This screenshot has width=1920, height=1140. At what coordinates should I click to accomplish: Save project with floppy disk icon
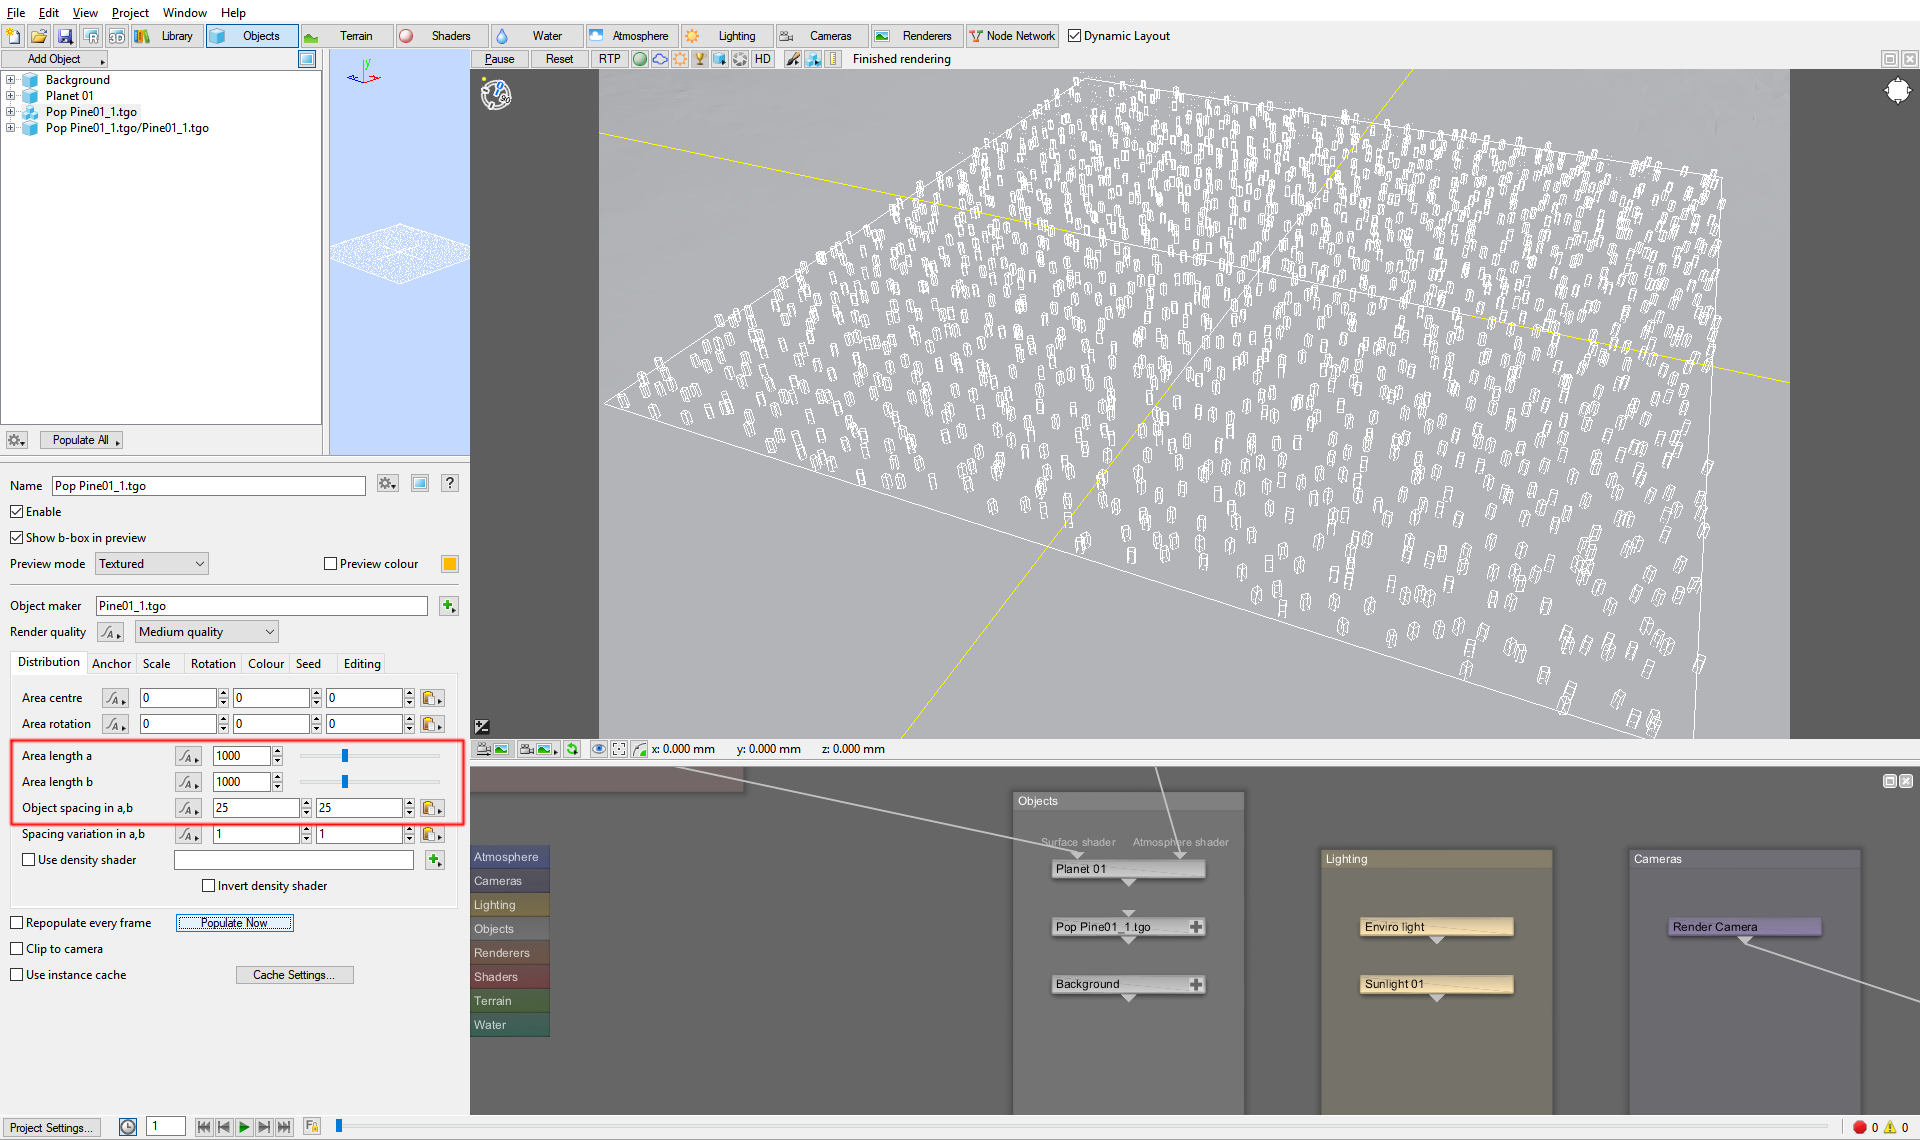65,36
